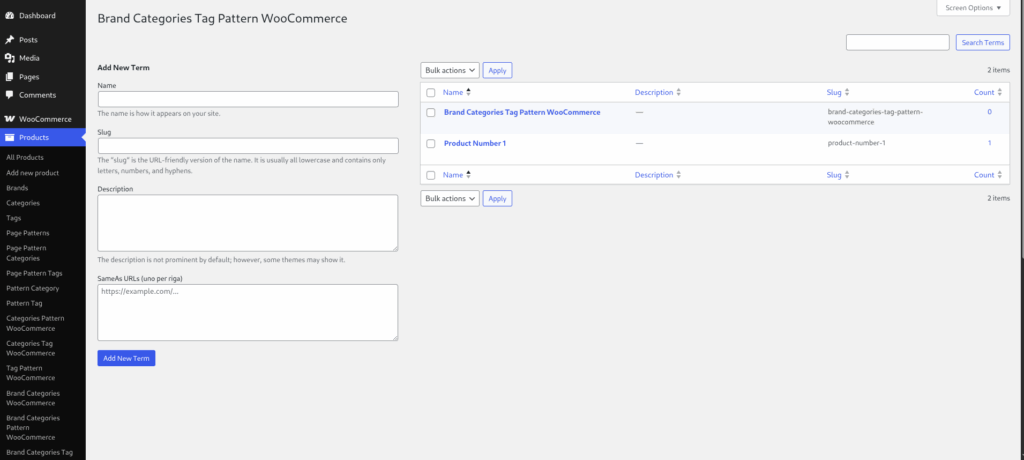Click the Pages icon in sidebar
The image size is (1024, 460).
click(x=10, y=76)
